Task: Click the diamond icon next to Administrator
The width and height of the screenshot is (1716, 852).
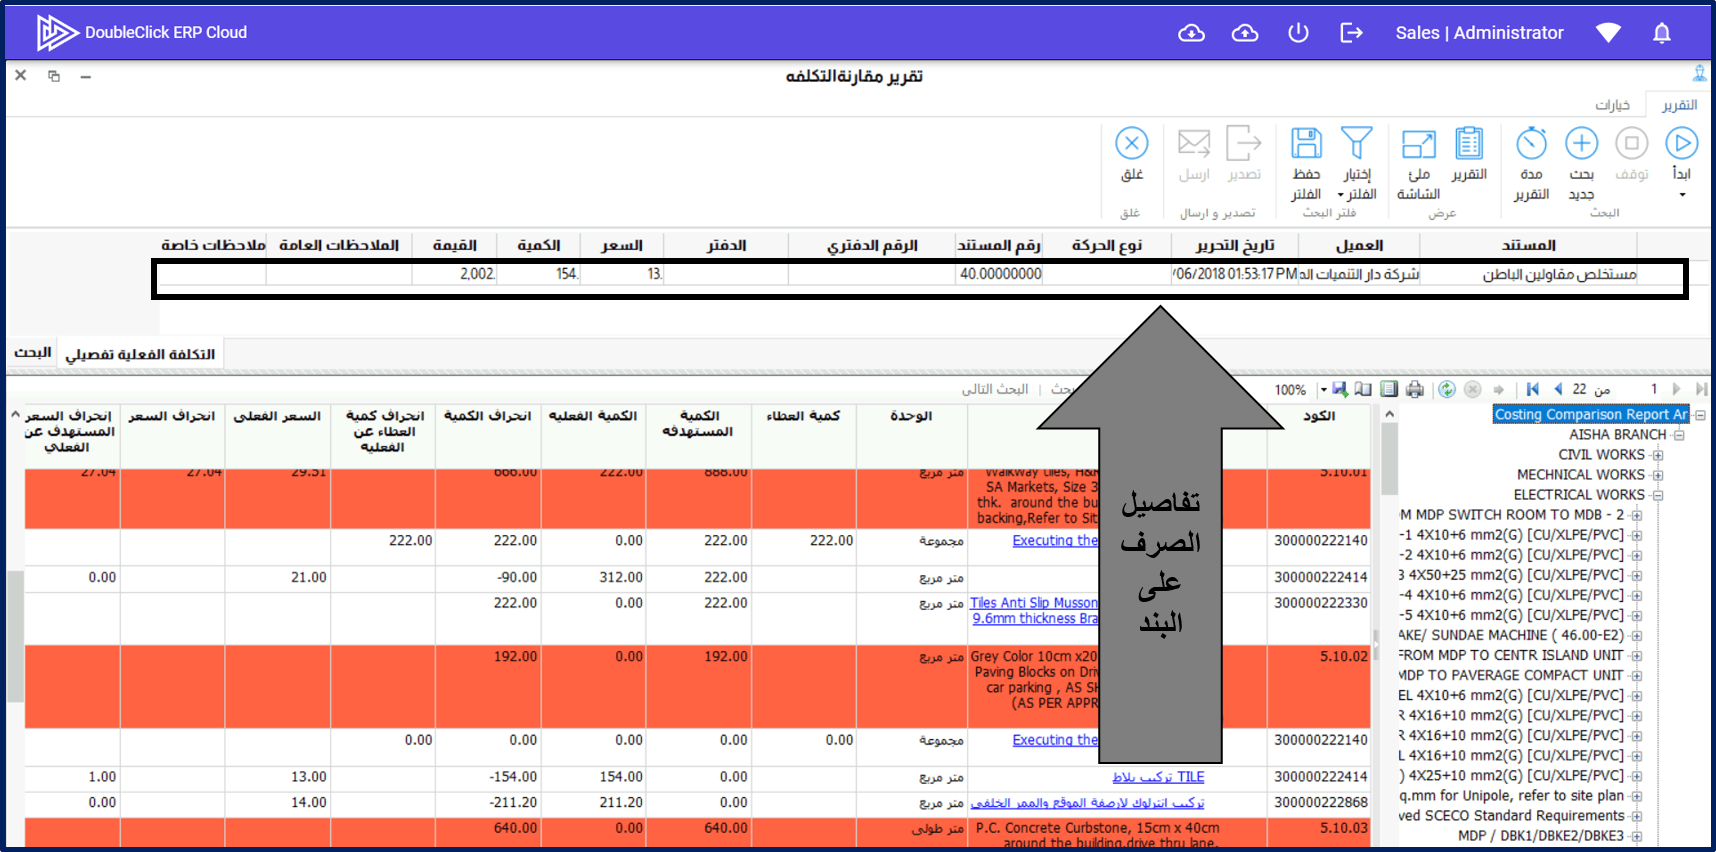Action: [1608, 33]
